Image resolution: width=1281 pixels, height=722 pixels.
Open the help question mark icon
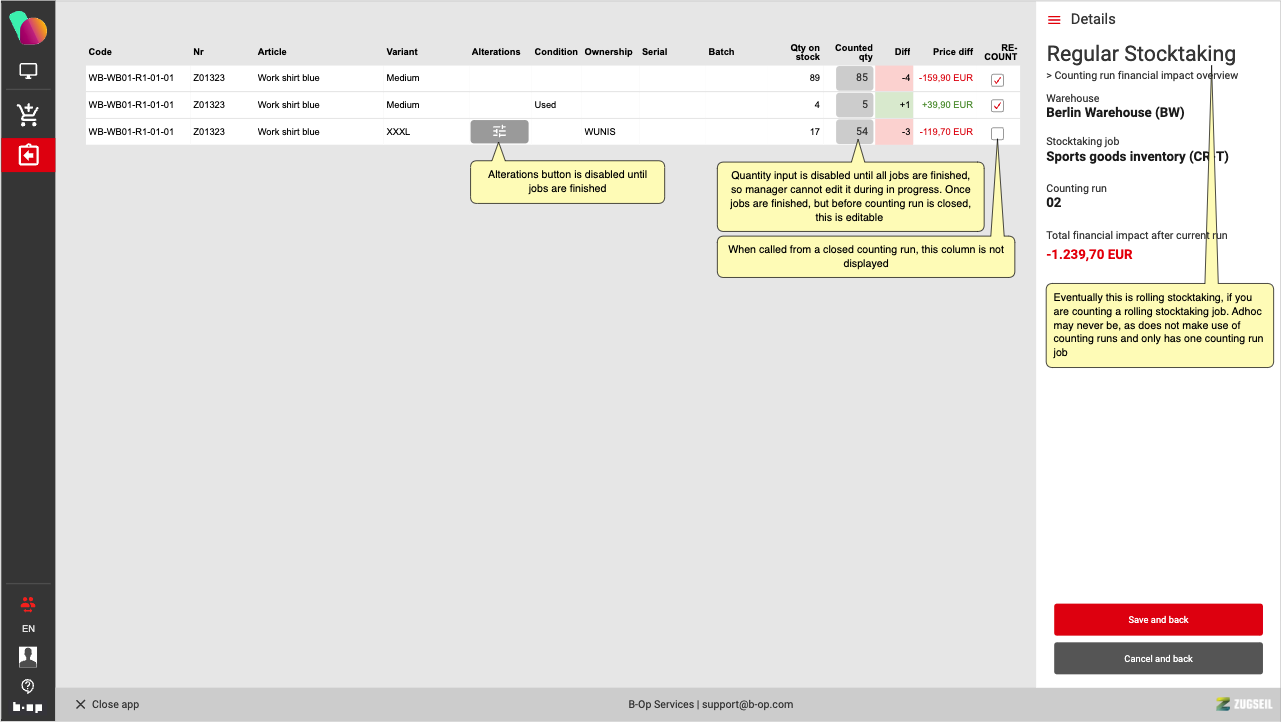click(x=28, y=686)
